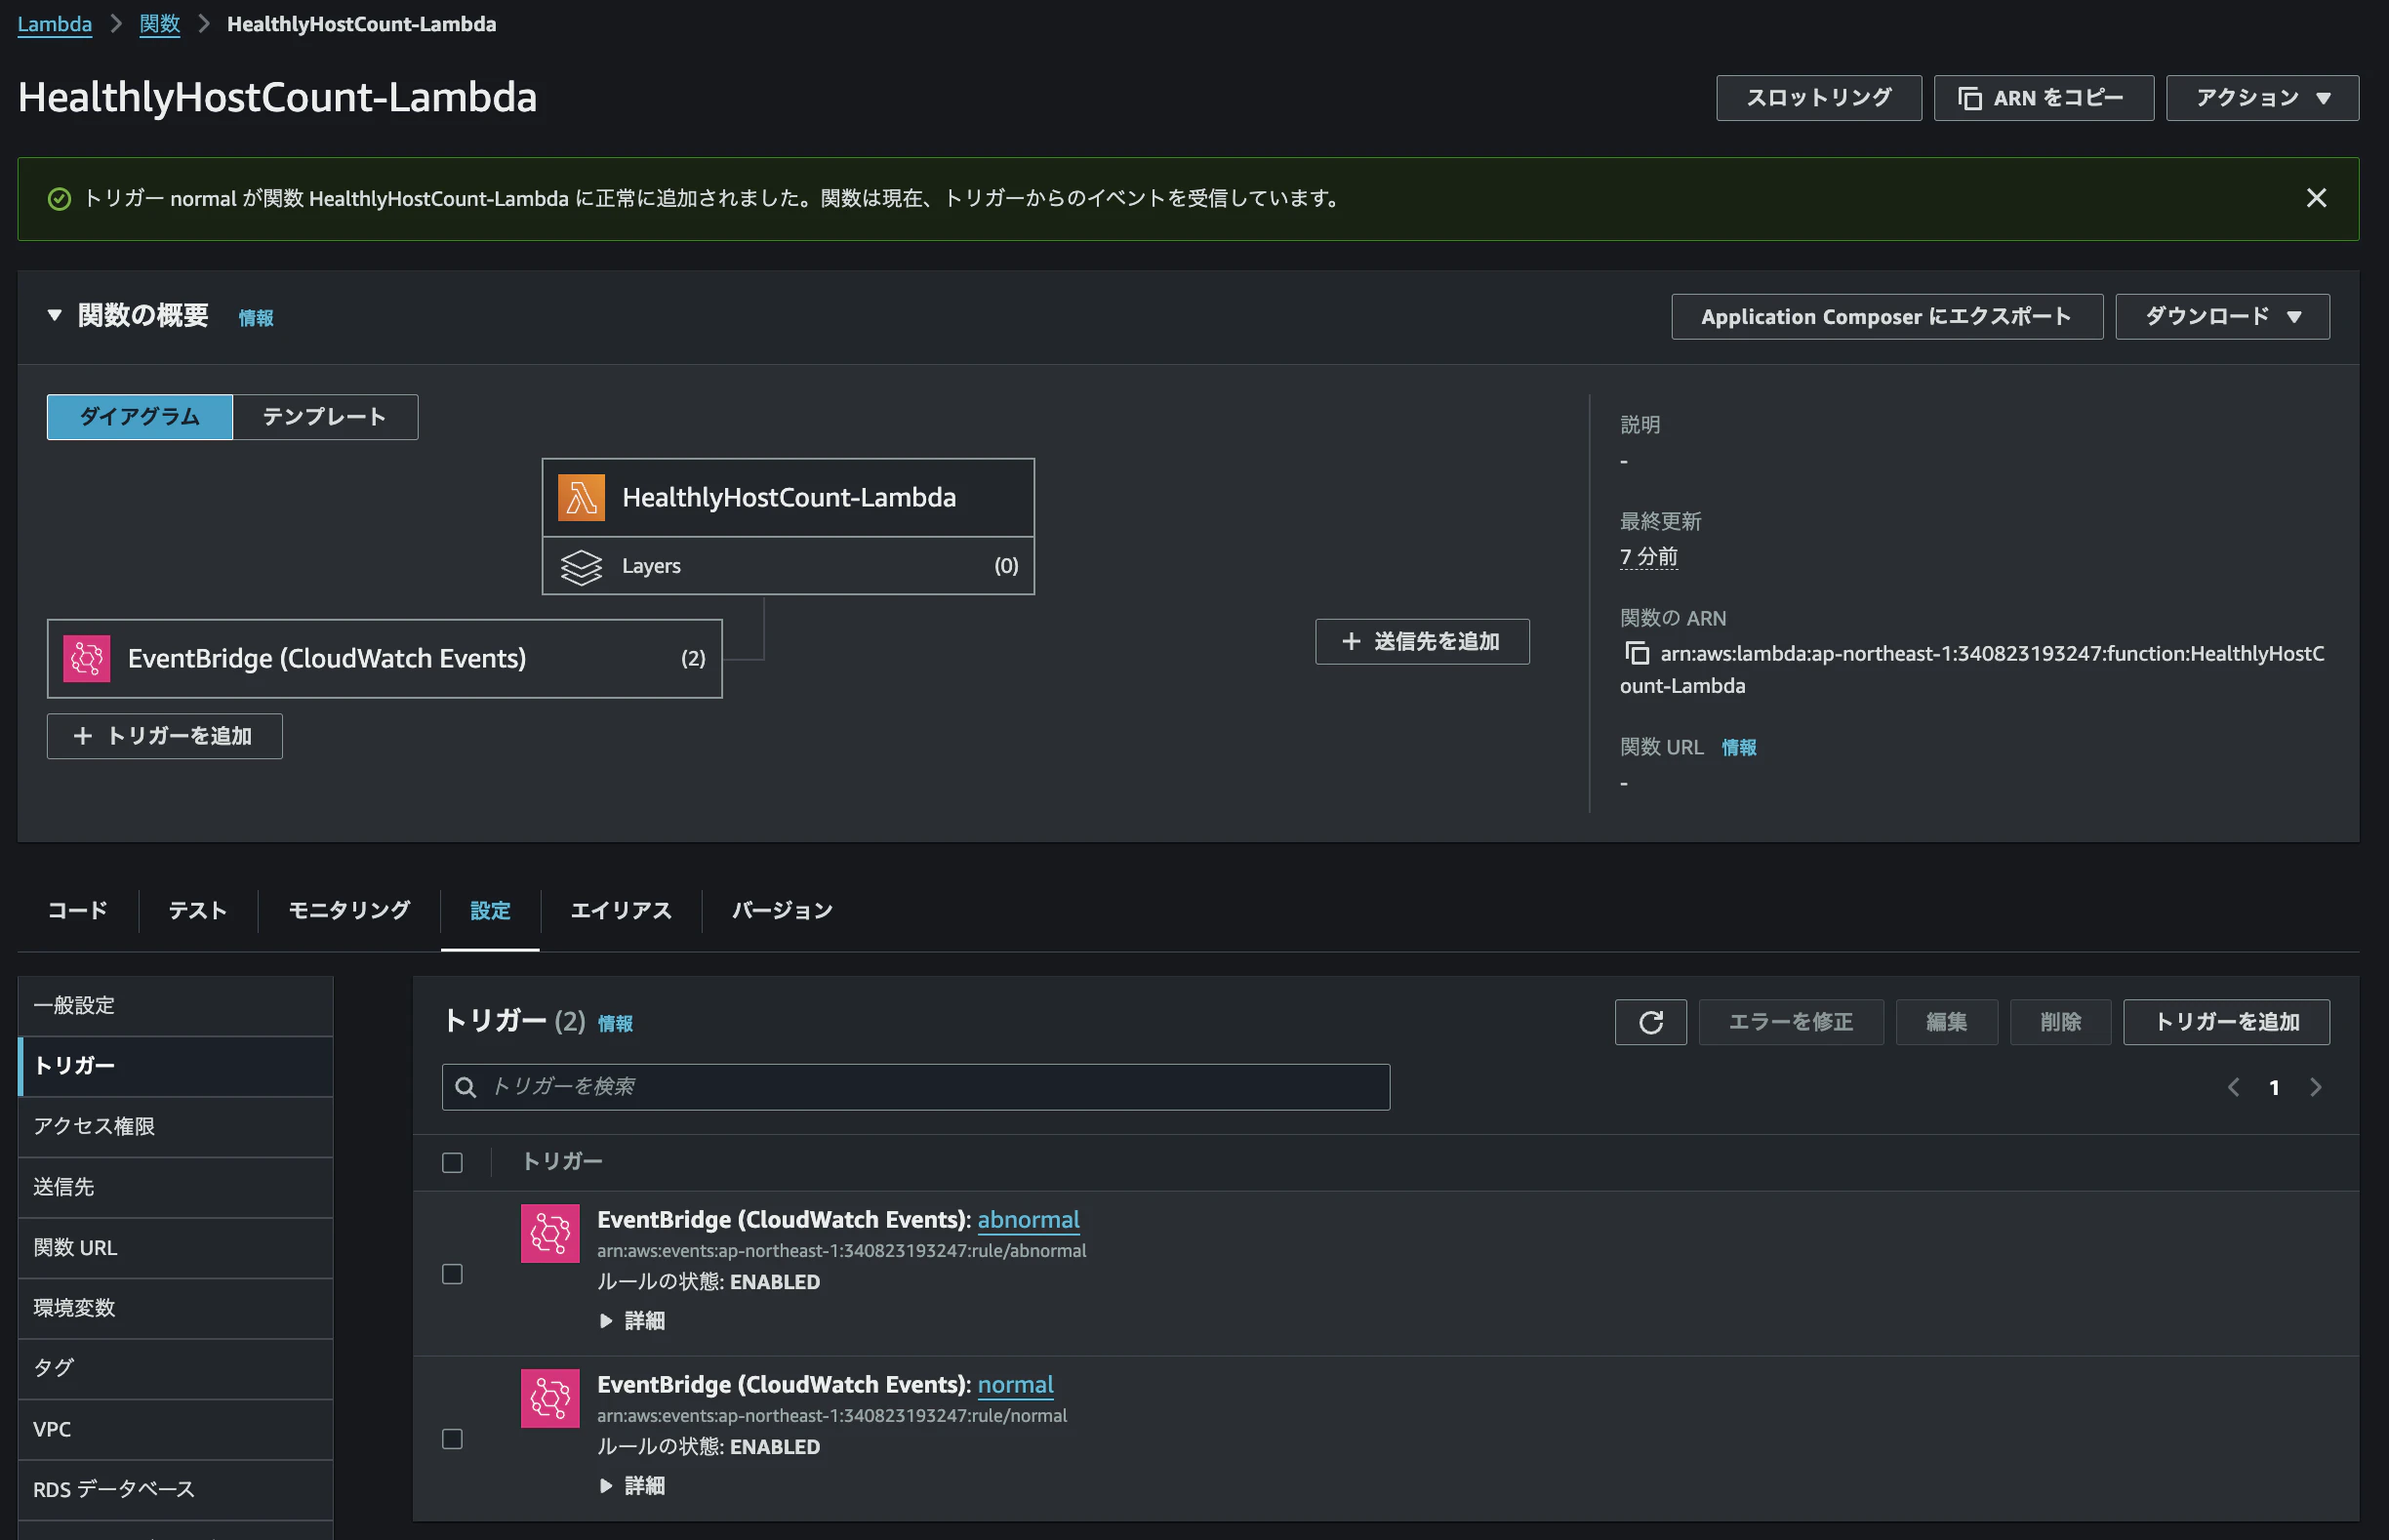Refresh the triggers list
Screen dimensions: 2389x1540
tap(1650, 1022)
